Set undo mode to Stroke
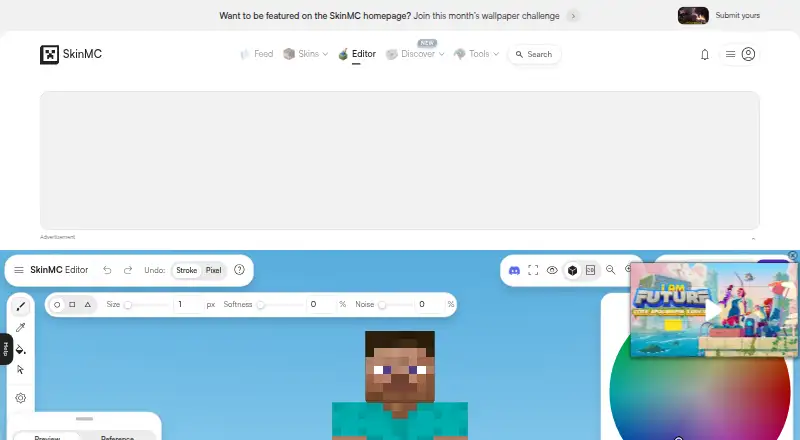The image size is (800, 440). 186,270
